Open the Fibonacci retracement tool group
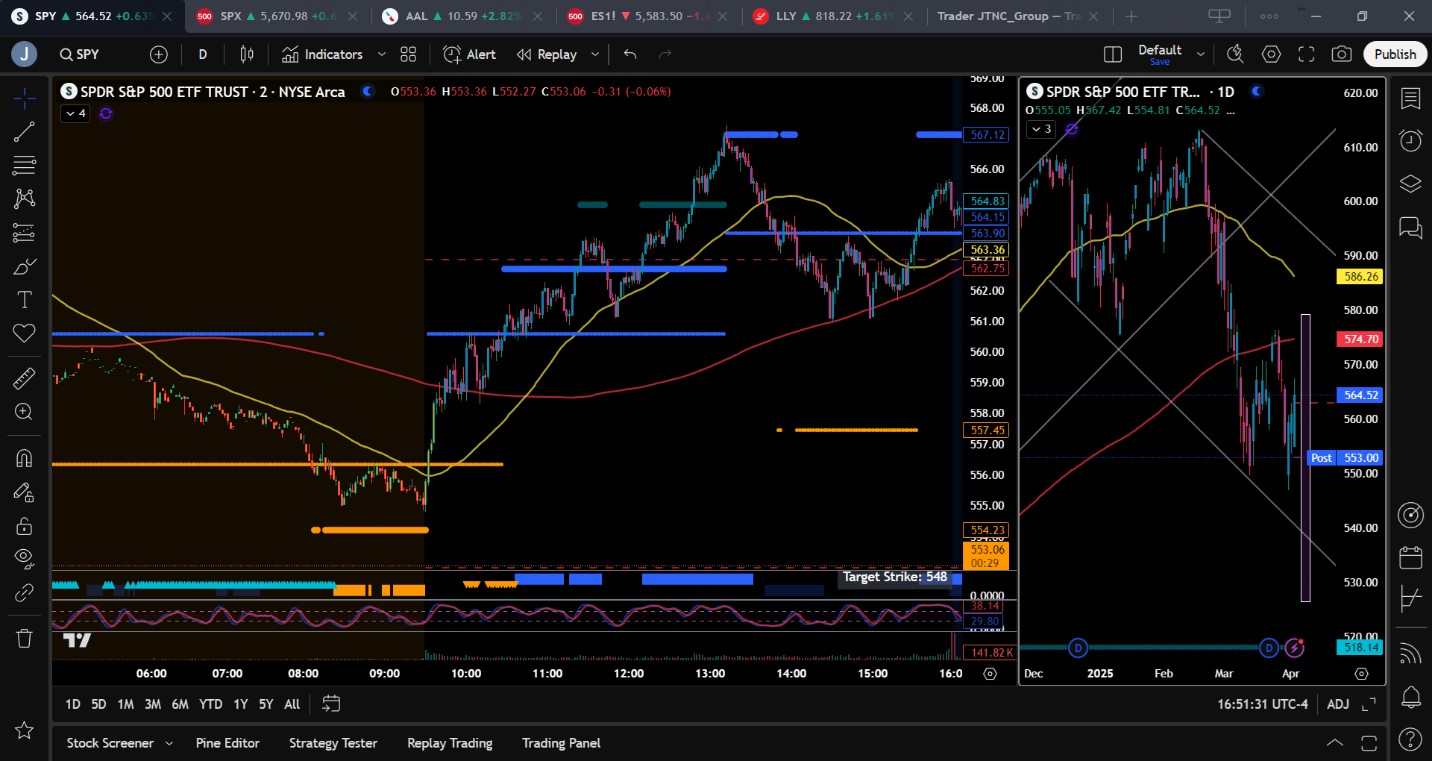 click(24, 165)
